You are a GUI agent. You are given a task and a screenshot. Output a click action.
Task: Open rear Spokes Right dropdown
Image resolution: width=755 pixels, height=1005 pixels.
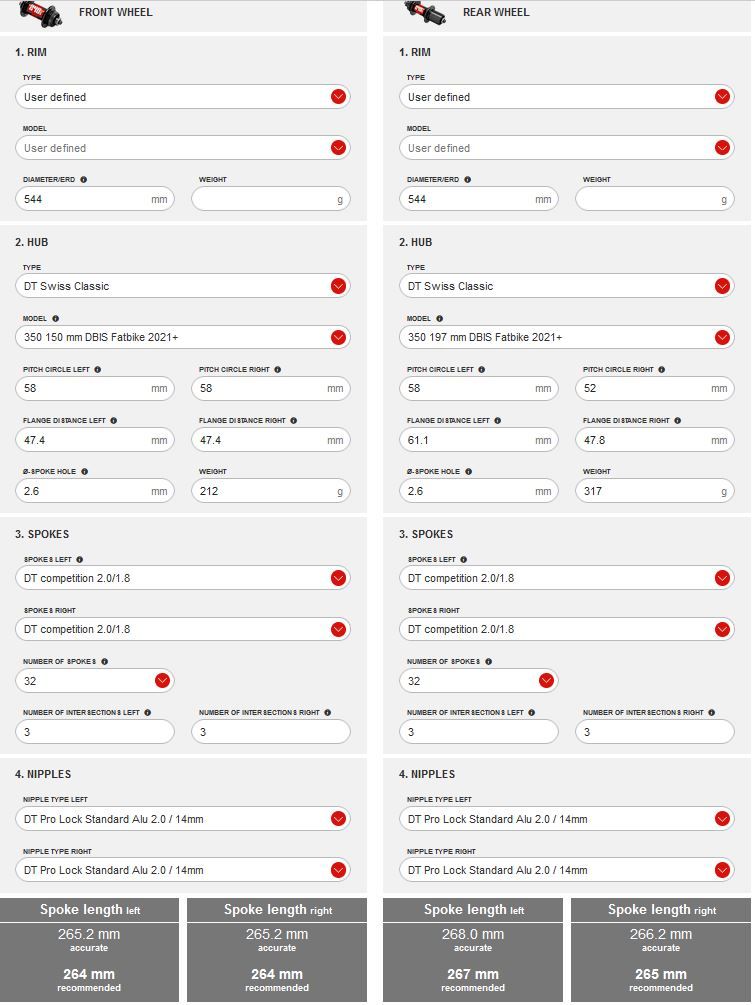point(722,629)
